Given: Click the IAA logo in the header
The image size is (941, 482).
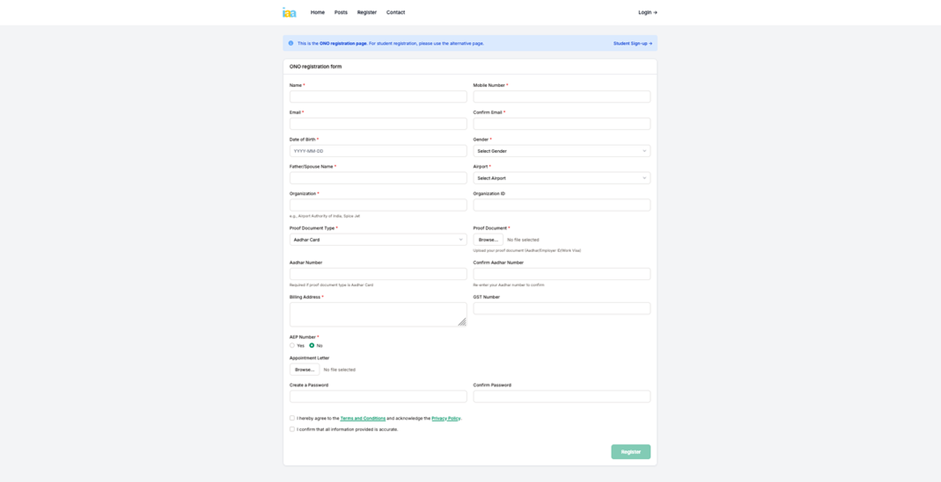Looking at the screenshot, I should click(x=289, y=12).
